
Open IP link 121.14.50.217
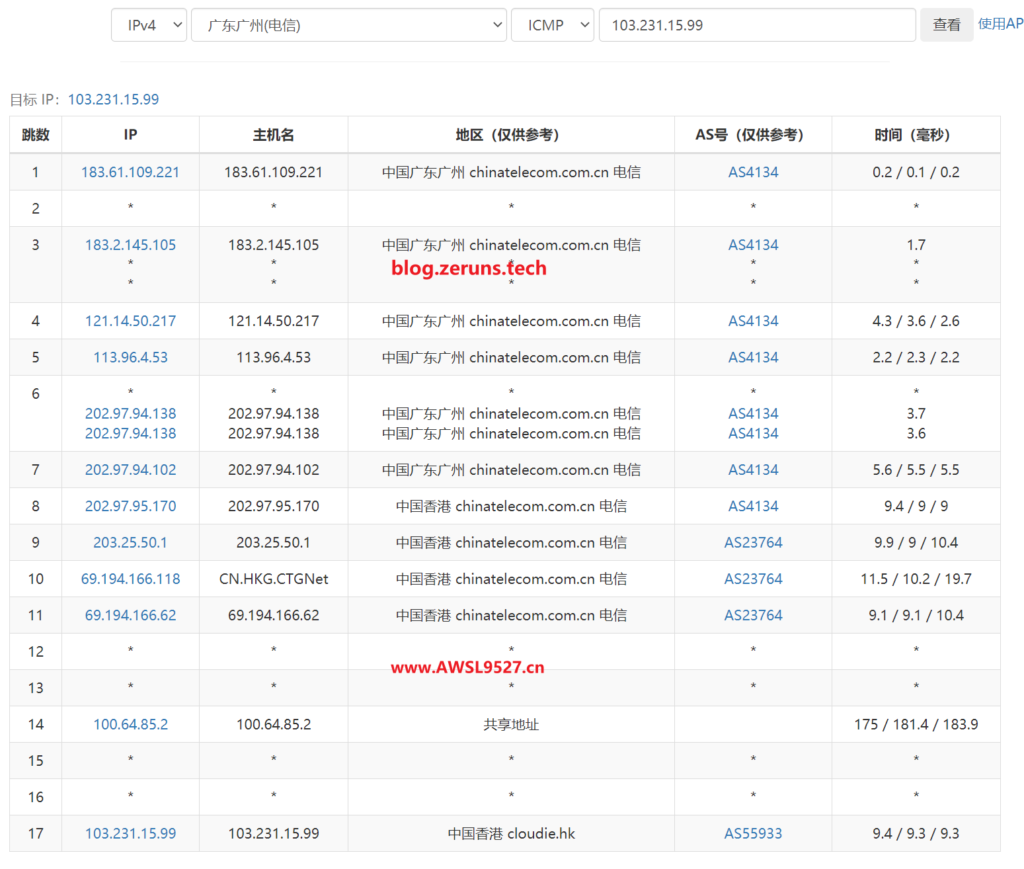point(131,321)
